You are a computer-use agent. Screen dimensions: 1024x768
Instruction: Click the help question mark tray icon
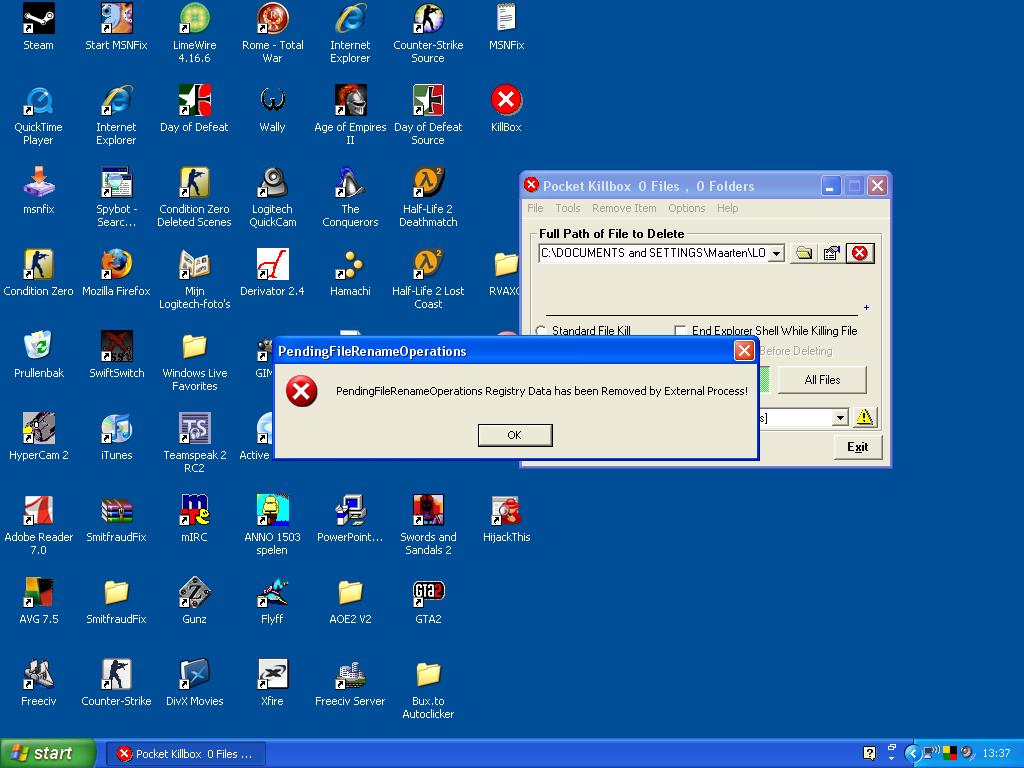tap(869, 753)
